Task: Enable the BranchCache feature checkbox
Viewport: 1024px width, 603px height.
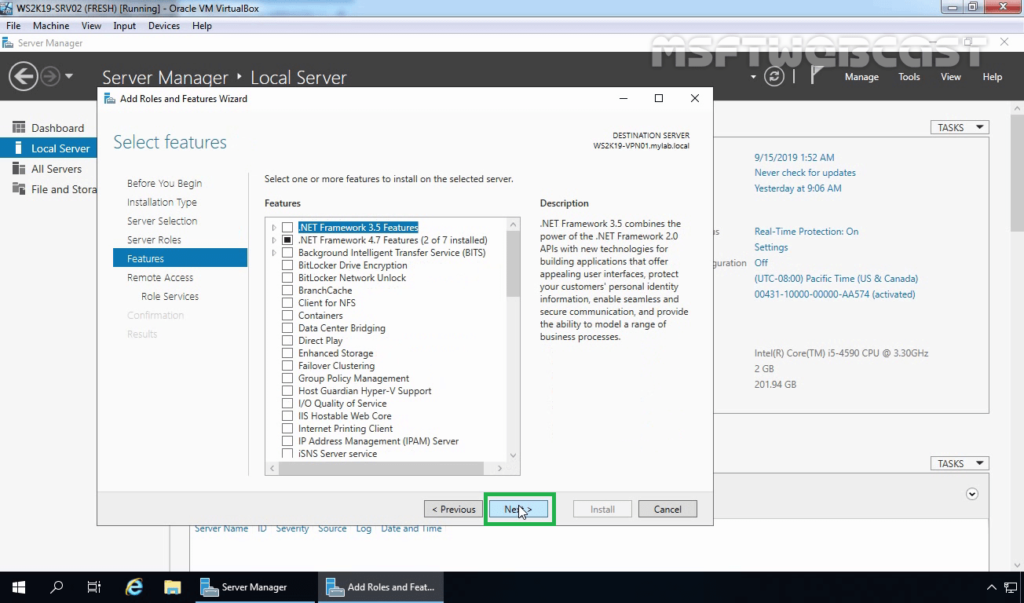Action: pos(287,290)
